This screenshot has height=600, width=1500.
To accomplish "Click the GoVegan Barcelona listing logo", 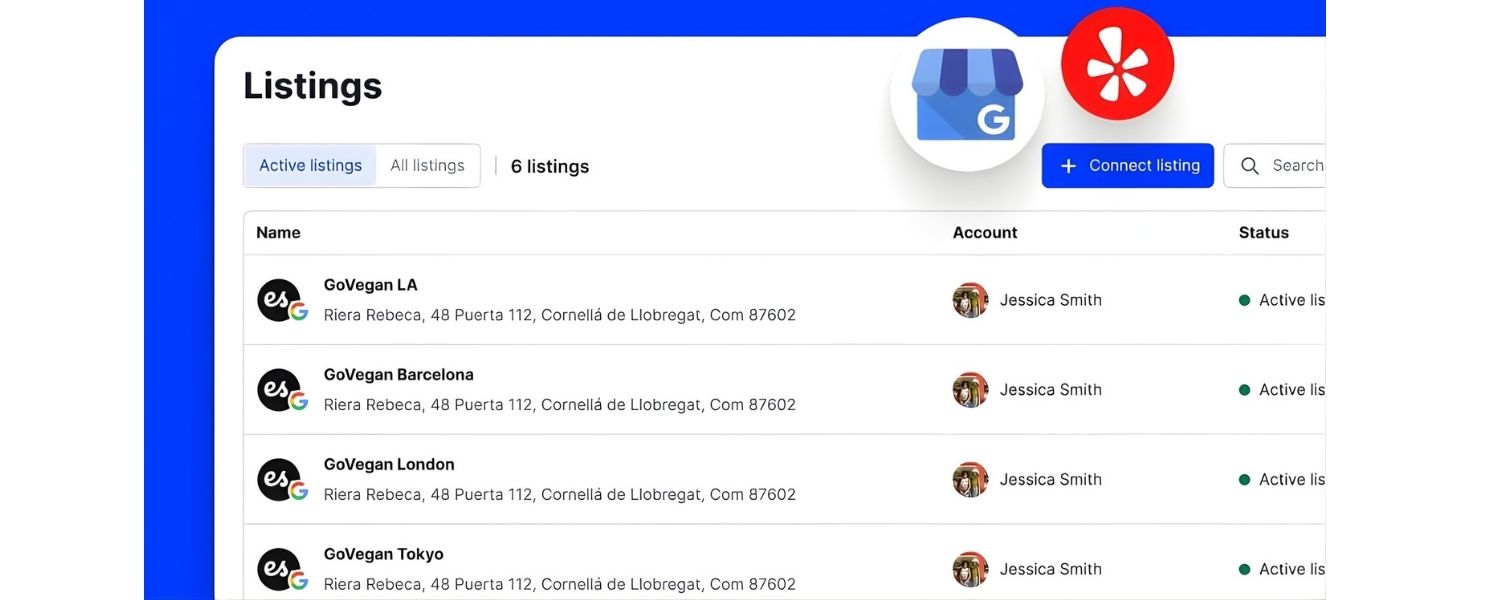I will tap(279, 390).
